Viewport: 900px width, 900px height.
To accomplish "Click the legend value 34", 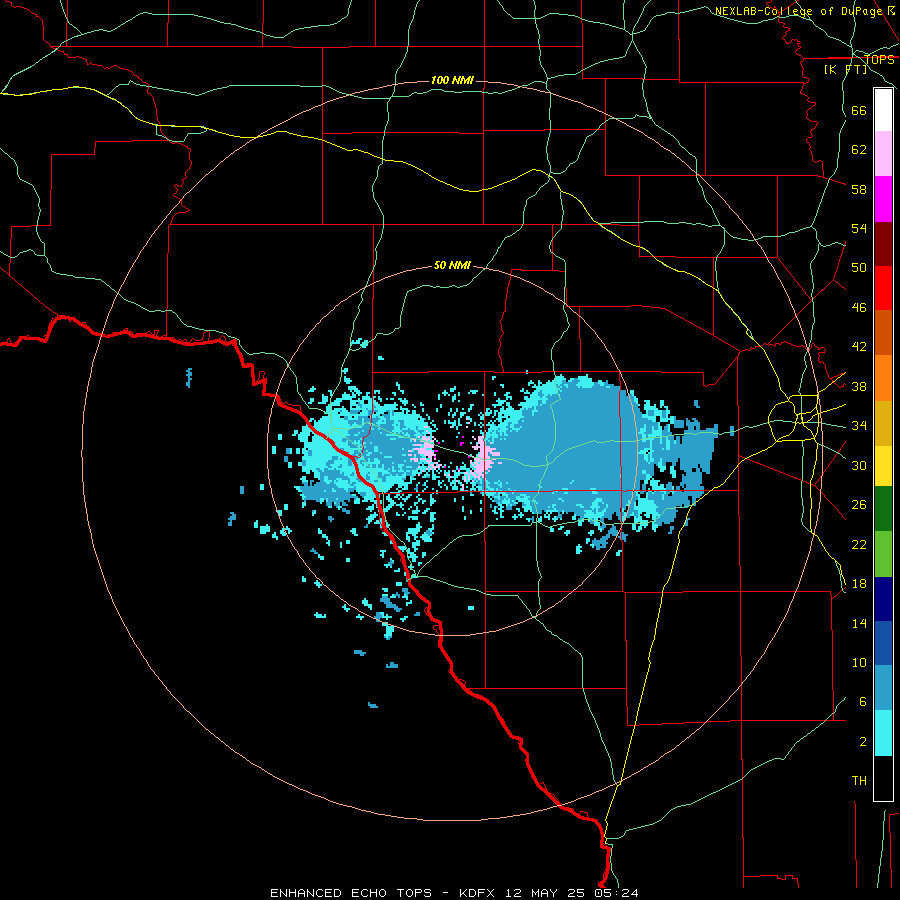I will tap(859, 425).
